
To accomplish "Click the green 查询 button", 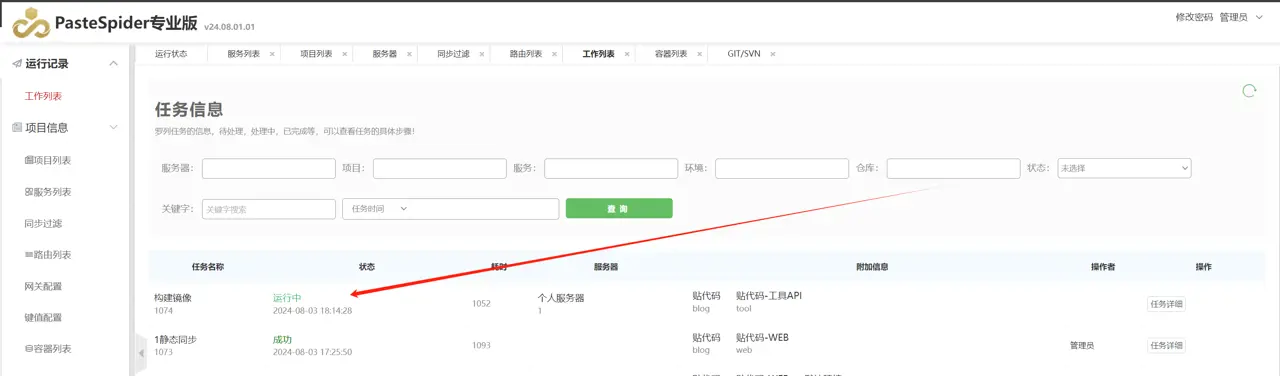I will (x=619, y=208).
